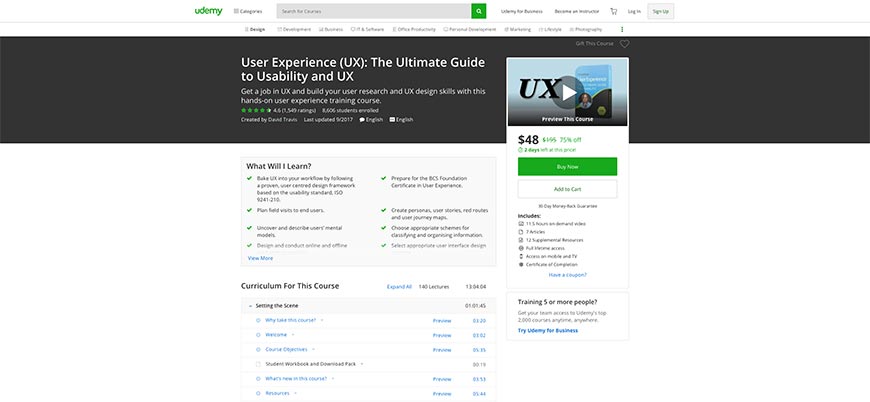Play the course preview video

pos(567,92)
